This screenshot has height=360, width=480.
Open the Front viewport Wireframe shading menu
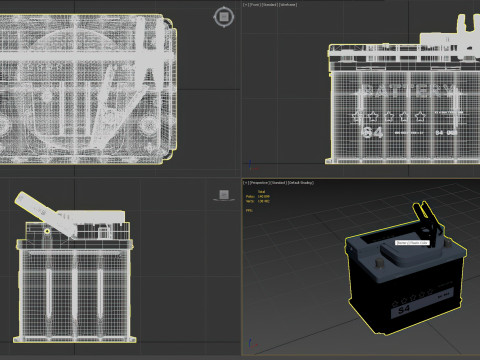[288, 5]
